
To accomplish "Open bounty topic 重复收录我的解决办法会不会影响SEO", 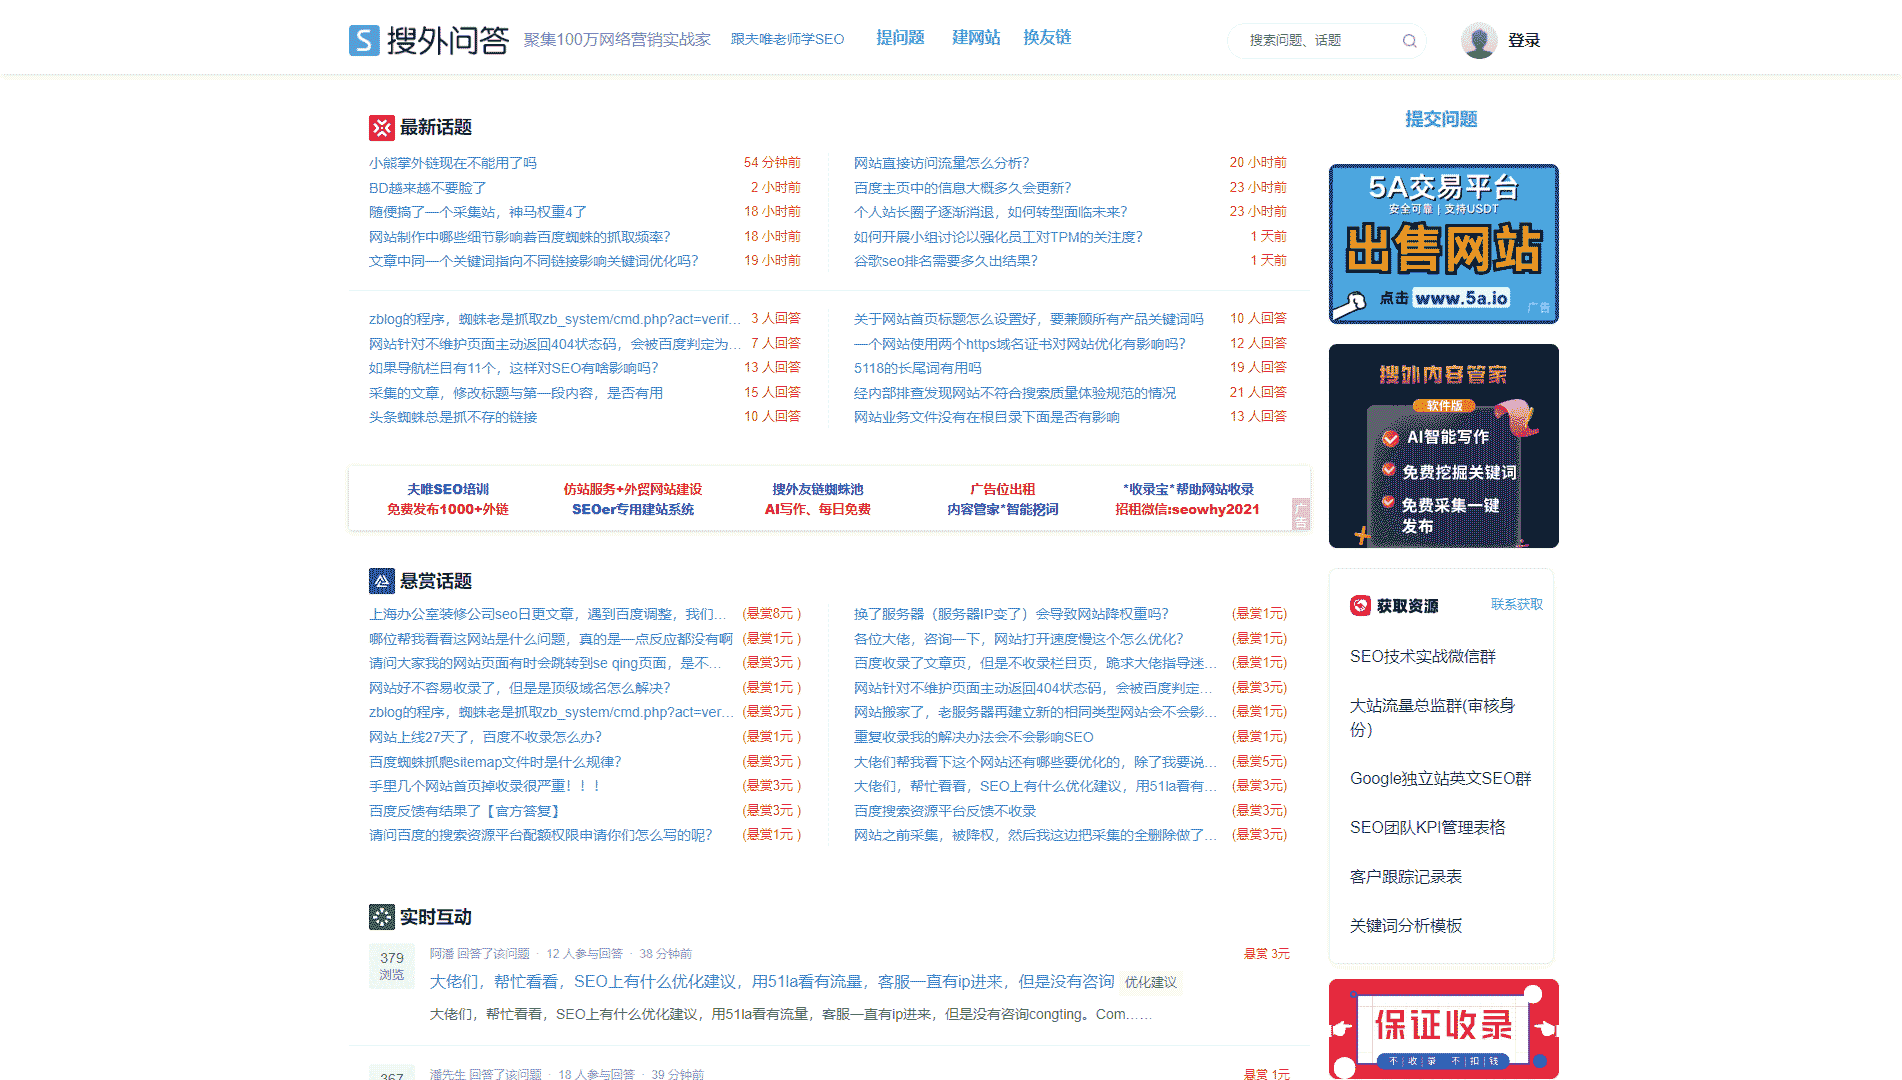I will [974, 737].
